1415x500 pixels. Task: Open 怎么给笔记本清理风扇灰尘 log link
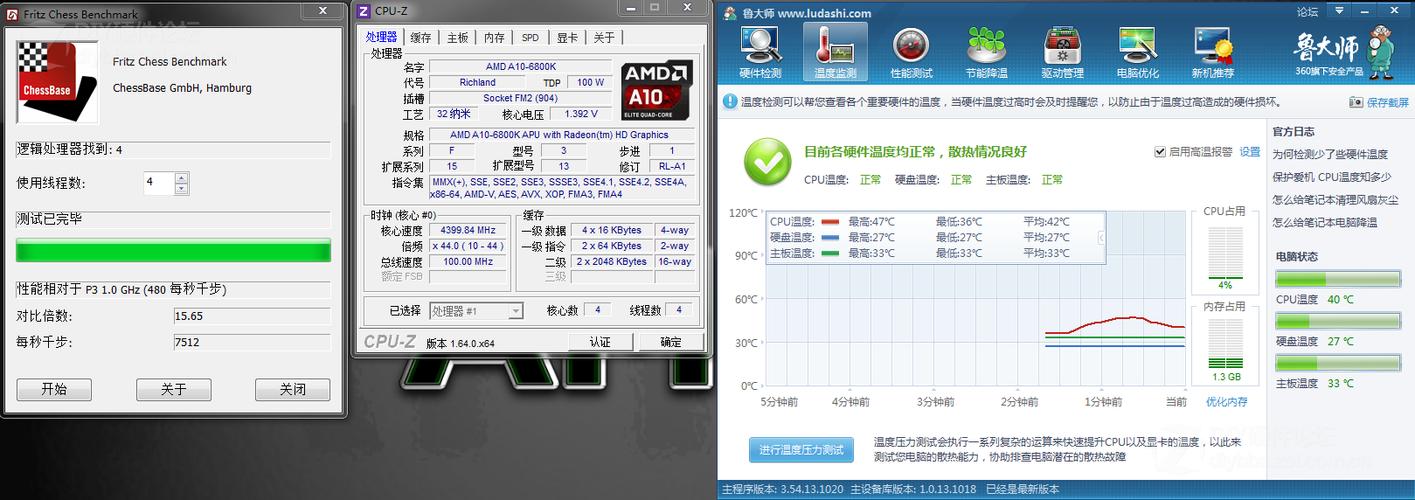coord(1335,199)
